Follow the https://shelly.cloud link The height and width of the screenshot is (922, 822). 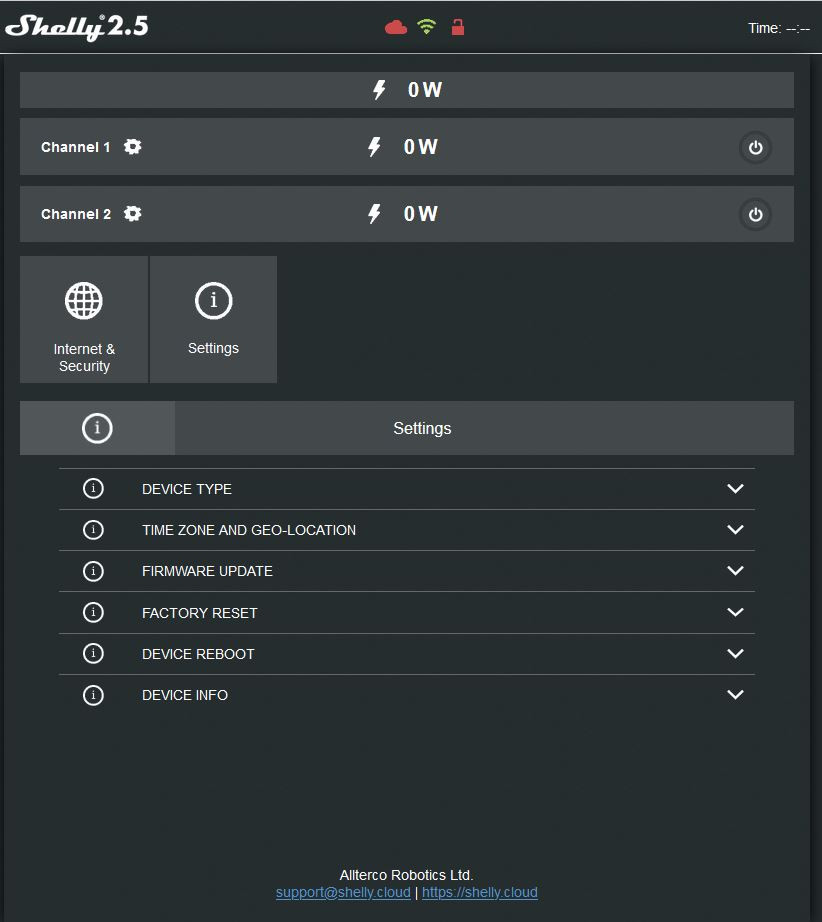click(480, 892)
